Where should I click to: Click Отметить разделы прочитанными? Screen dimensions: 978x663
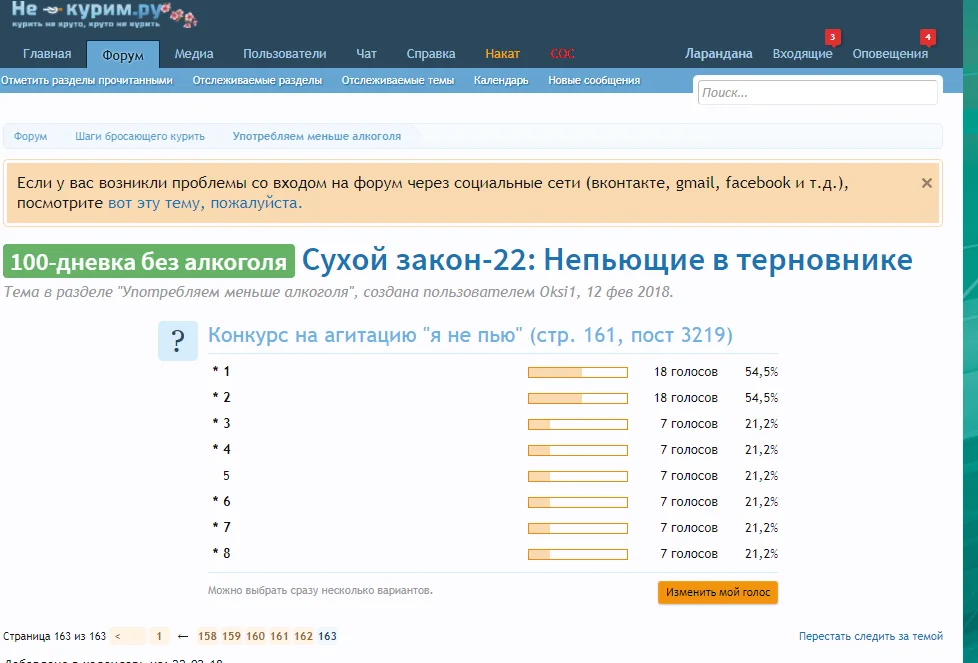click(x=87, y=80)
